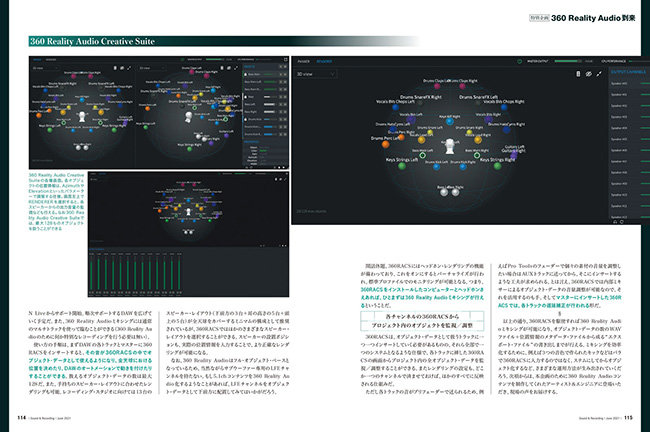Click the fullscreen icon at the top-left screenshot's top right corner
650x432 pixels.
[285, 60]
